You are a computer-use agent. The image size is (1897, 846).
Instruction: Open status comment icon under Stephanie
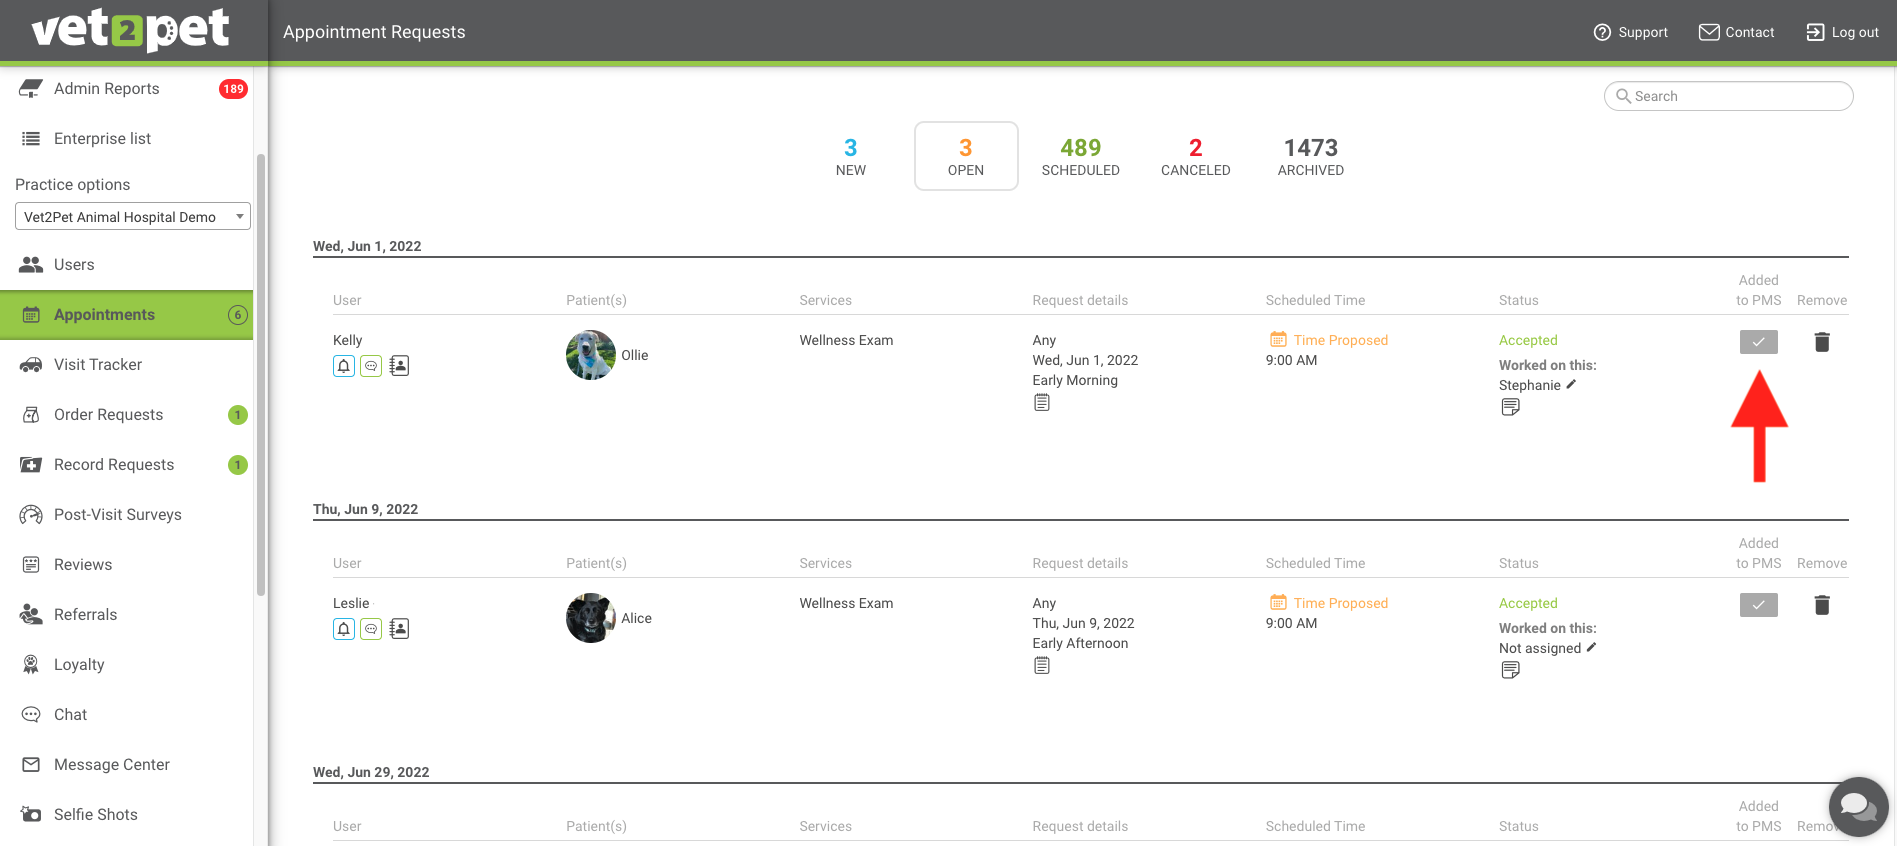click(1510, 407)
